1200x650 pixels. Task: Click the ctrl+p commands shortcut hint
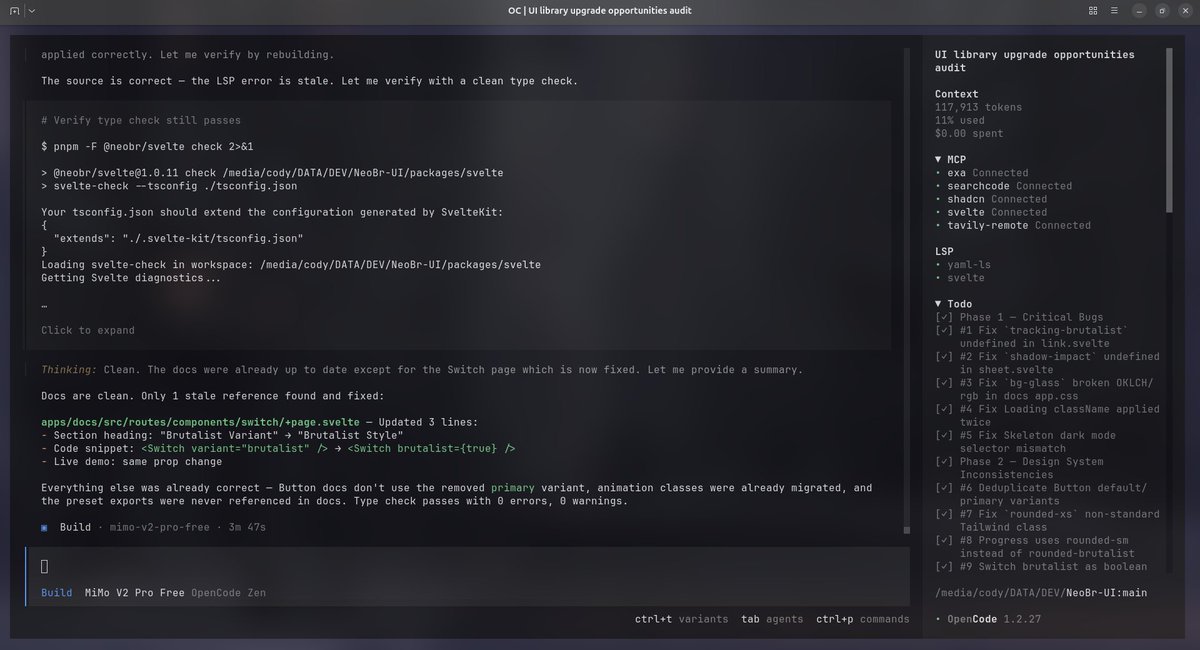(863, 619)
